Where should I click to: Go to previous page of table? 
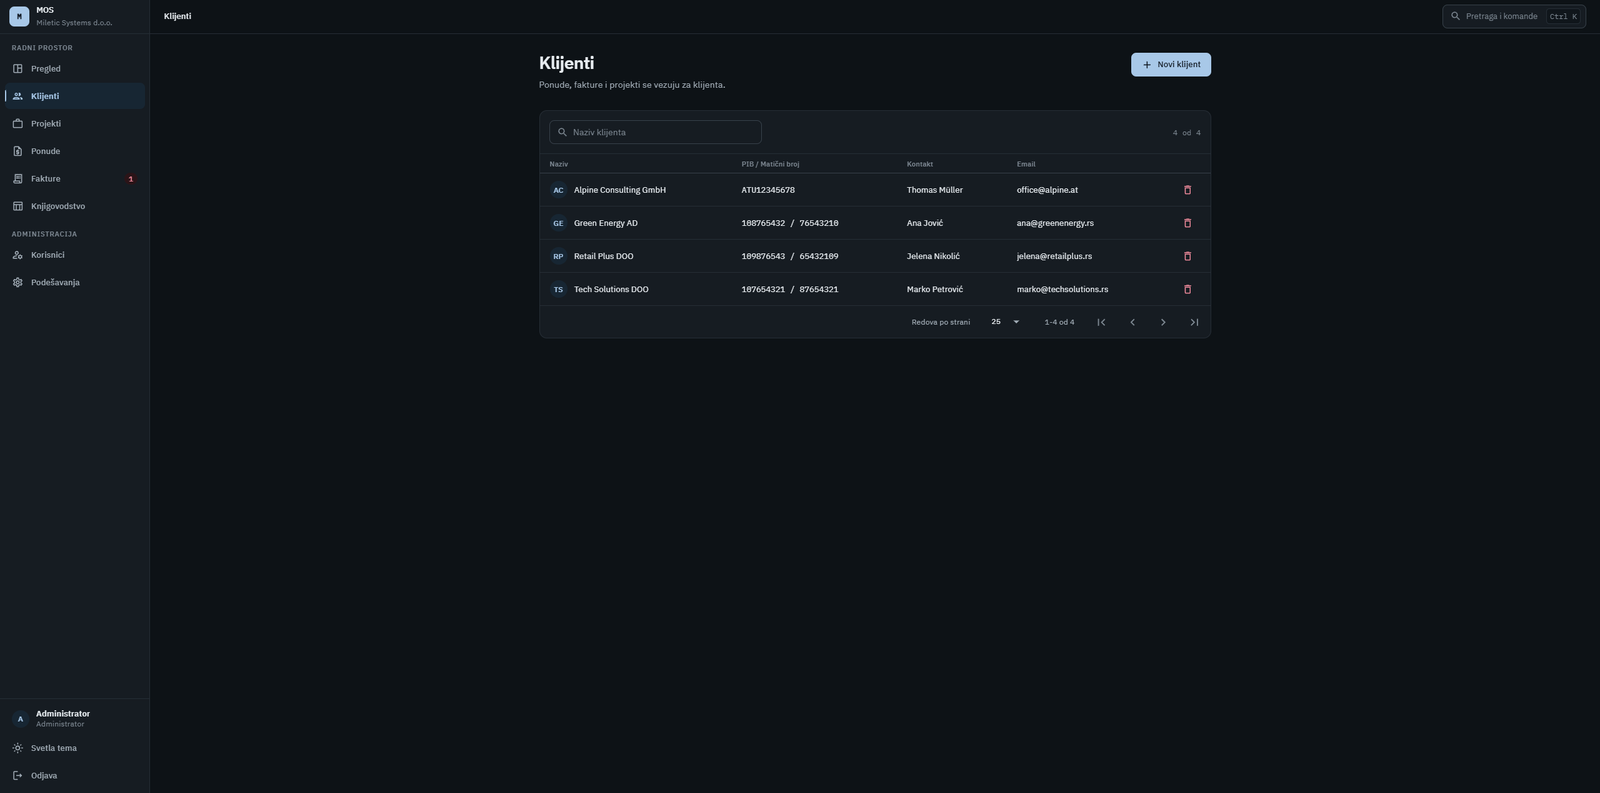tap(1132, 322)
